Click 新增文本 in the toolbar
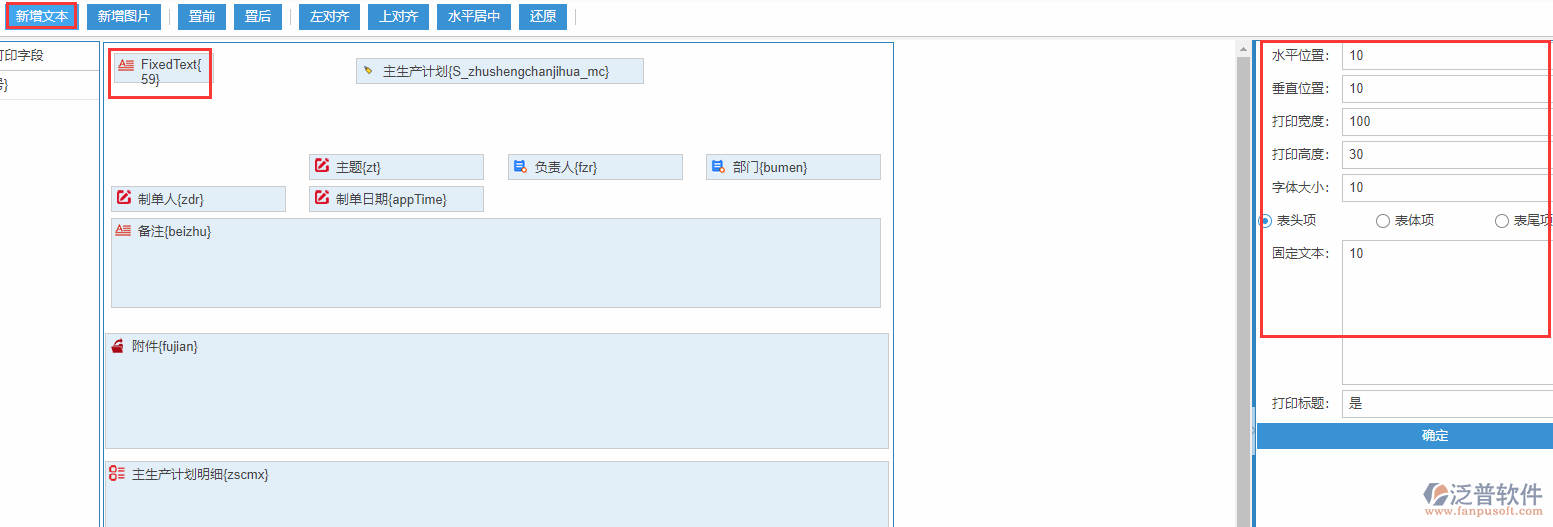 tap(42, 17)
